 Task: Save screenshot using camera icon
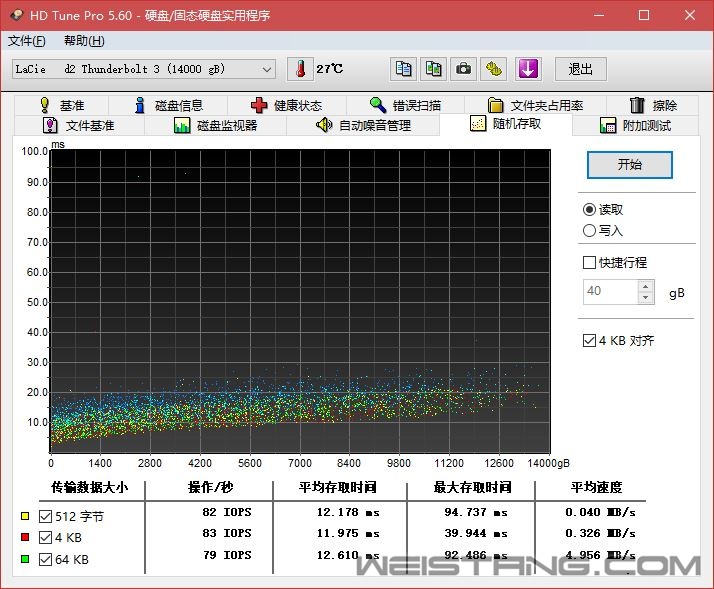click(x=463, y=69)
